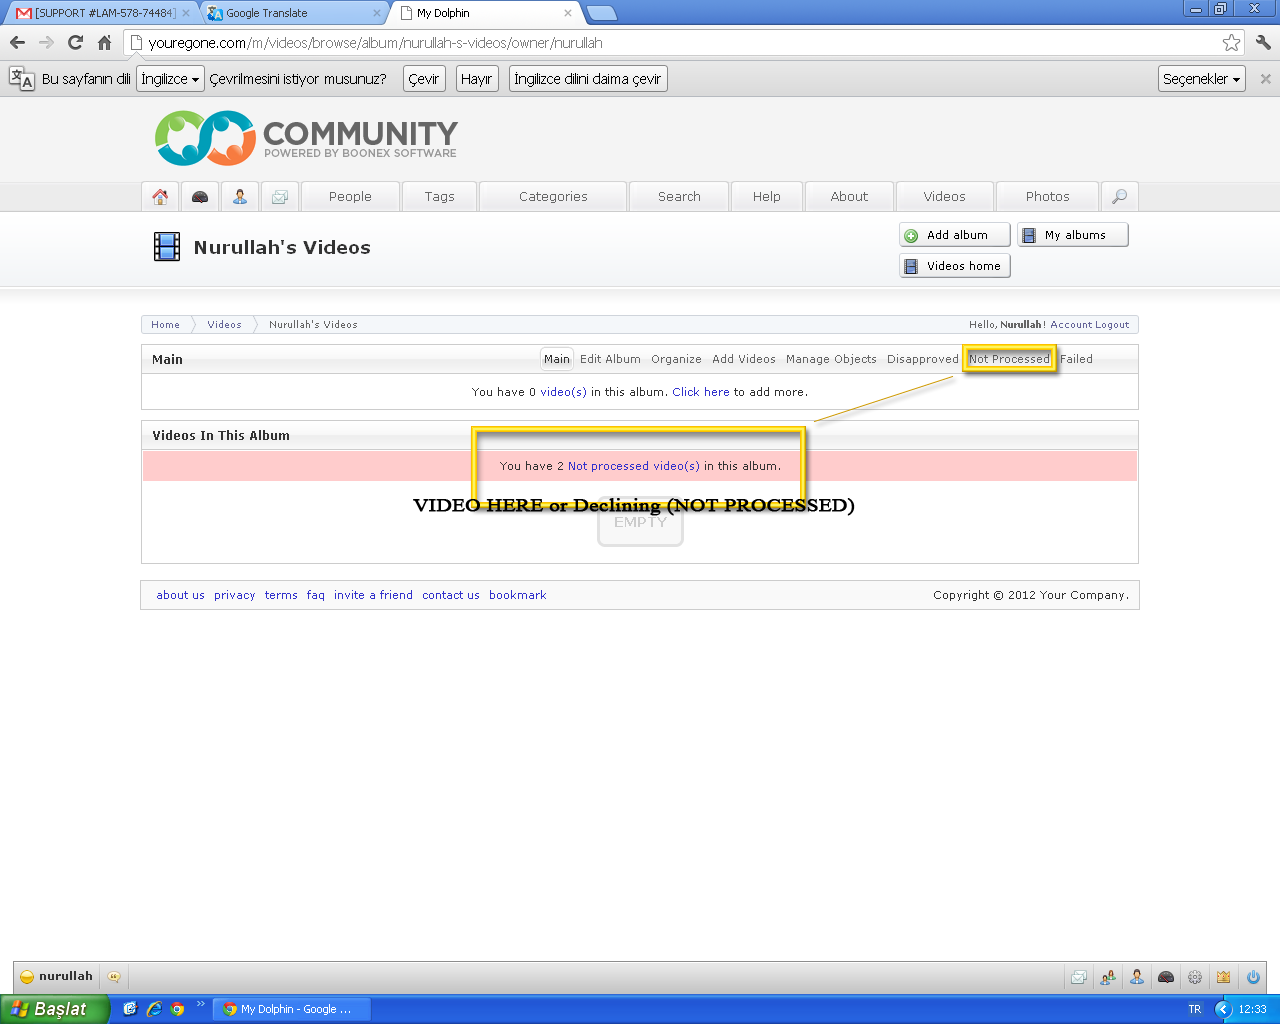
Task: Expand the Seçenekler options dropdown
Action: tap(1201, 79)
